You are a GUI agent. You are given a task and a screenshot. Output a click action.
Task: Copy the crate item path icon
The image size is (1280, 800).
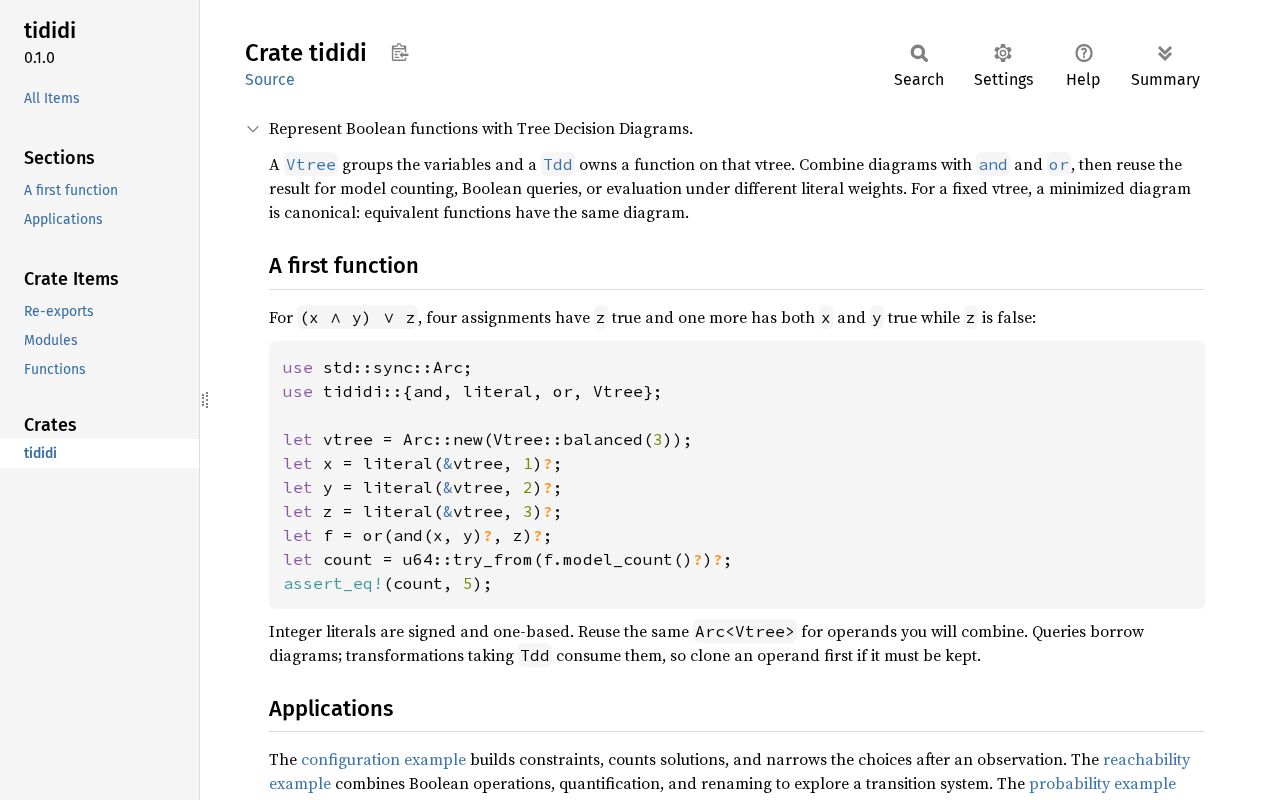pyautogui.click(x=400, y=53)
